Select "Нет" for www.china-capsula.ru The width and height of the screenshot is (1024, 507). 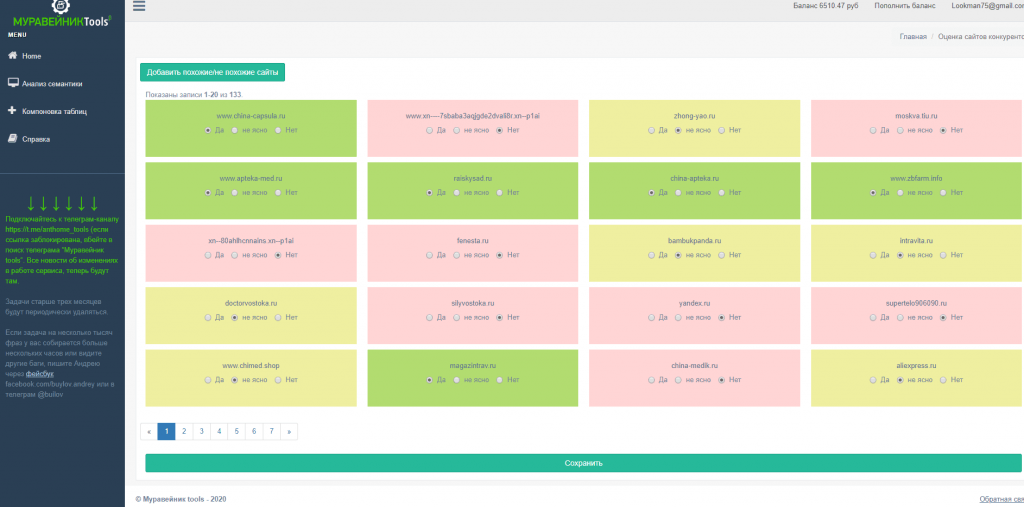pos(278,131)
